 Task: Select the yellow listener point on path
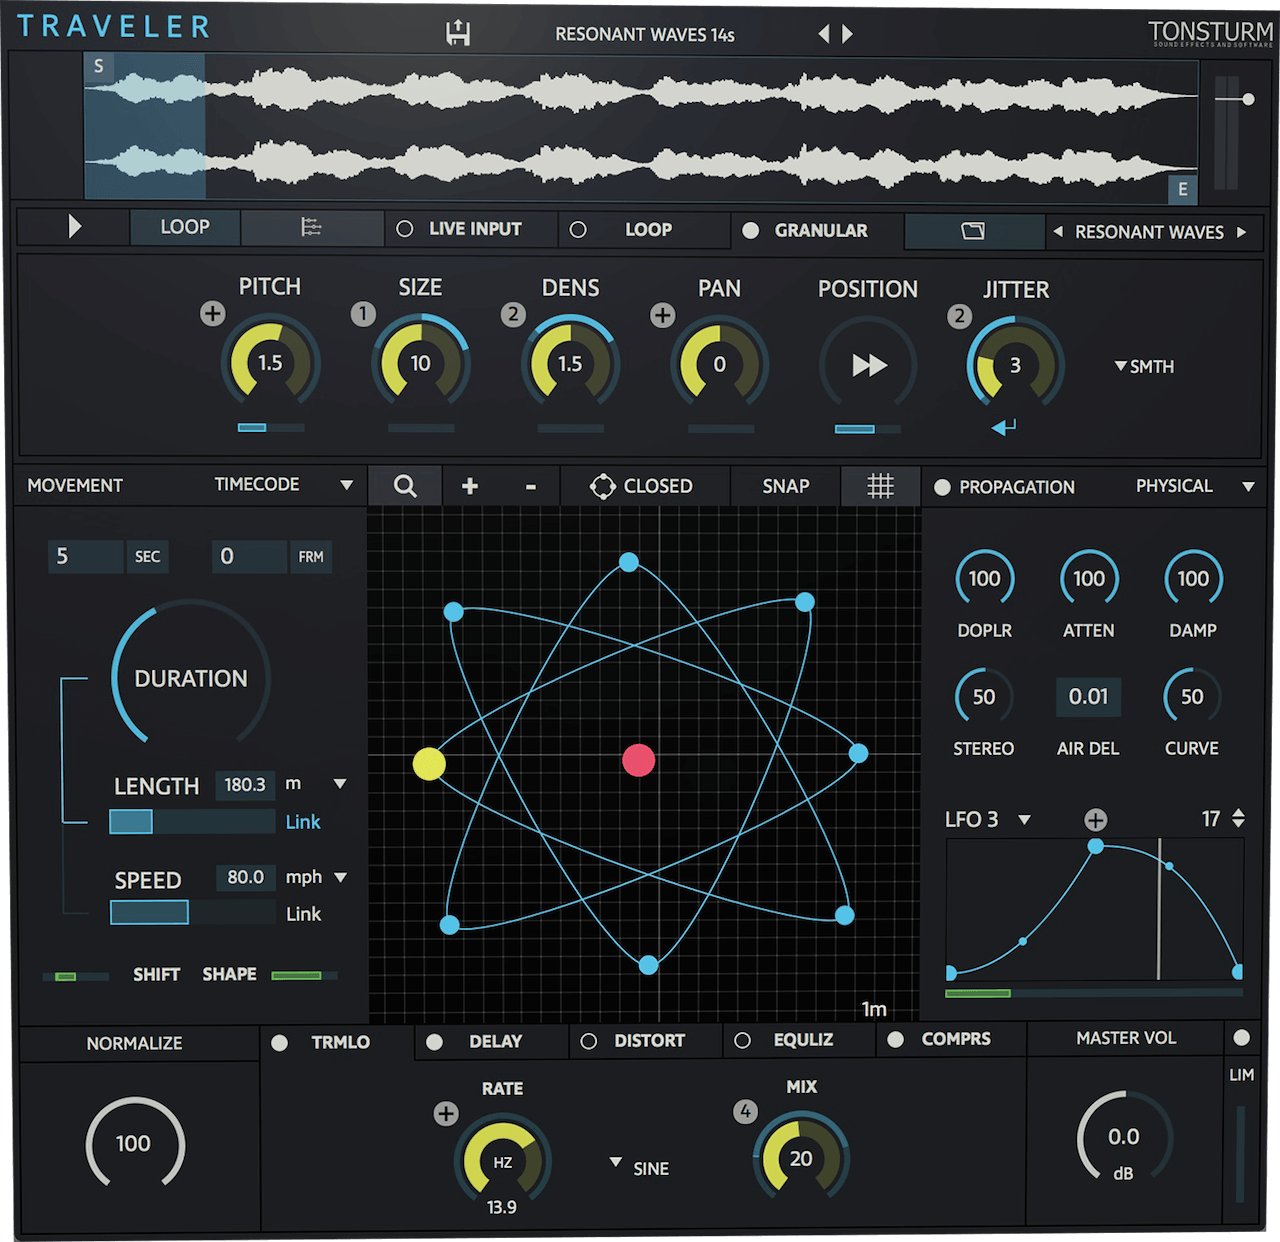point(429,764)
